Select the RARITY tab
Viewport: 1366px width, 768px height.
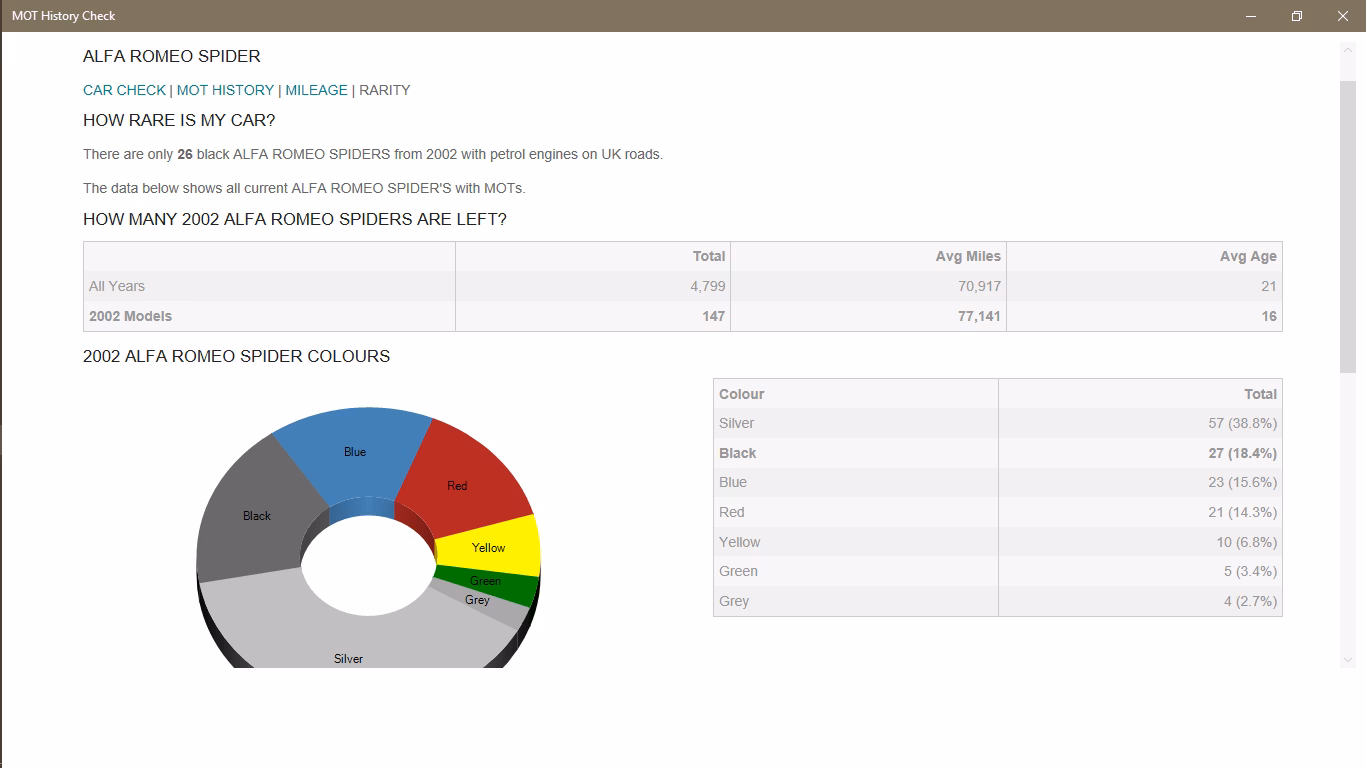point(385,90)
